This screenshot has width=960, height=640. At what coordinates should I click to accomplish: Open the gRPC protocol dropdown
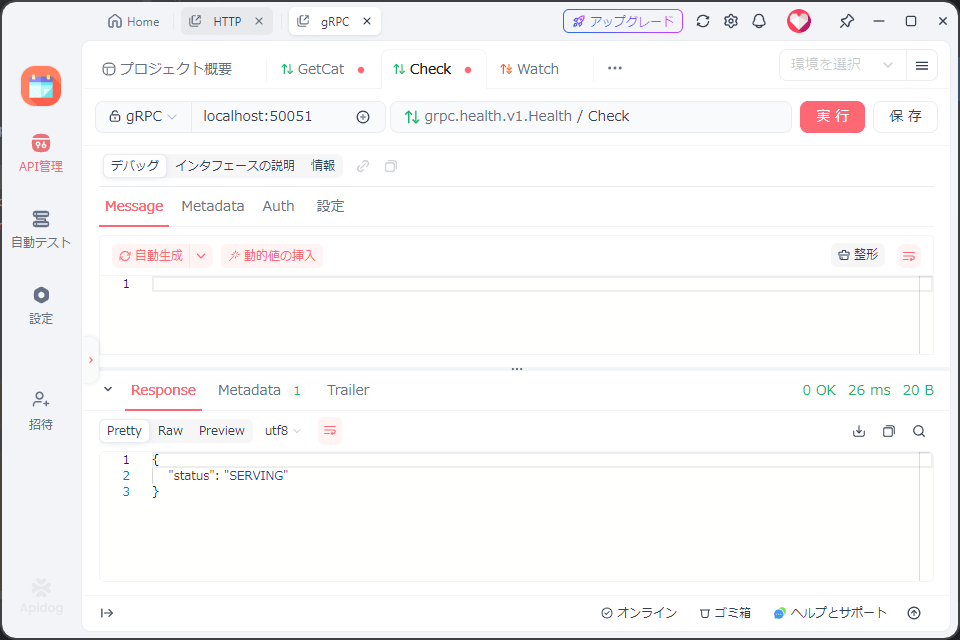pos(143,116)
